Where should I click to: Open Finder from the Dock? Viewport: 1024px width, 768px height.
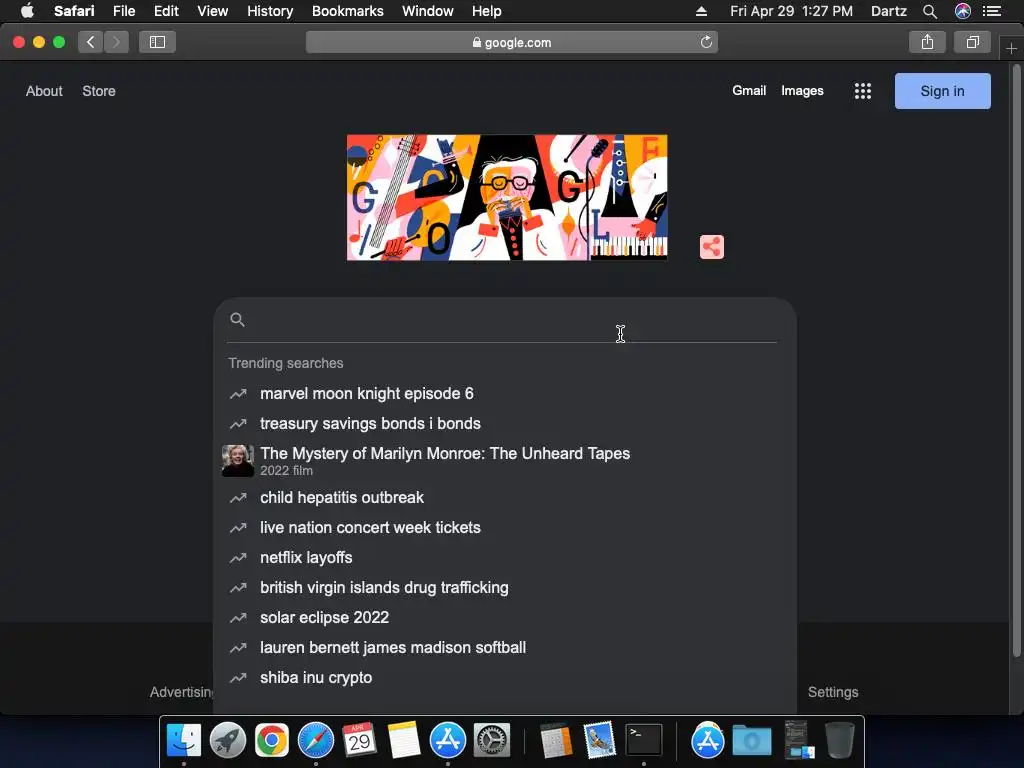point(184,740)
